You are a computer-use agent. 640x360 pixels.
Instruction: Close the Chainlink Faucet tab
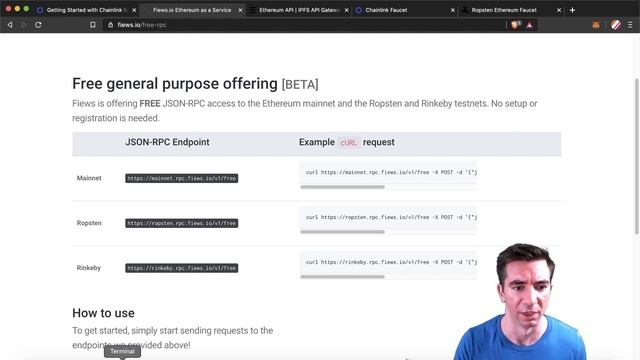click(453, 10)
